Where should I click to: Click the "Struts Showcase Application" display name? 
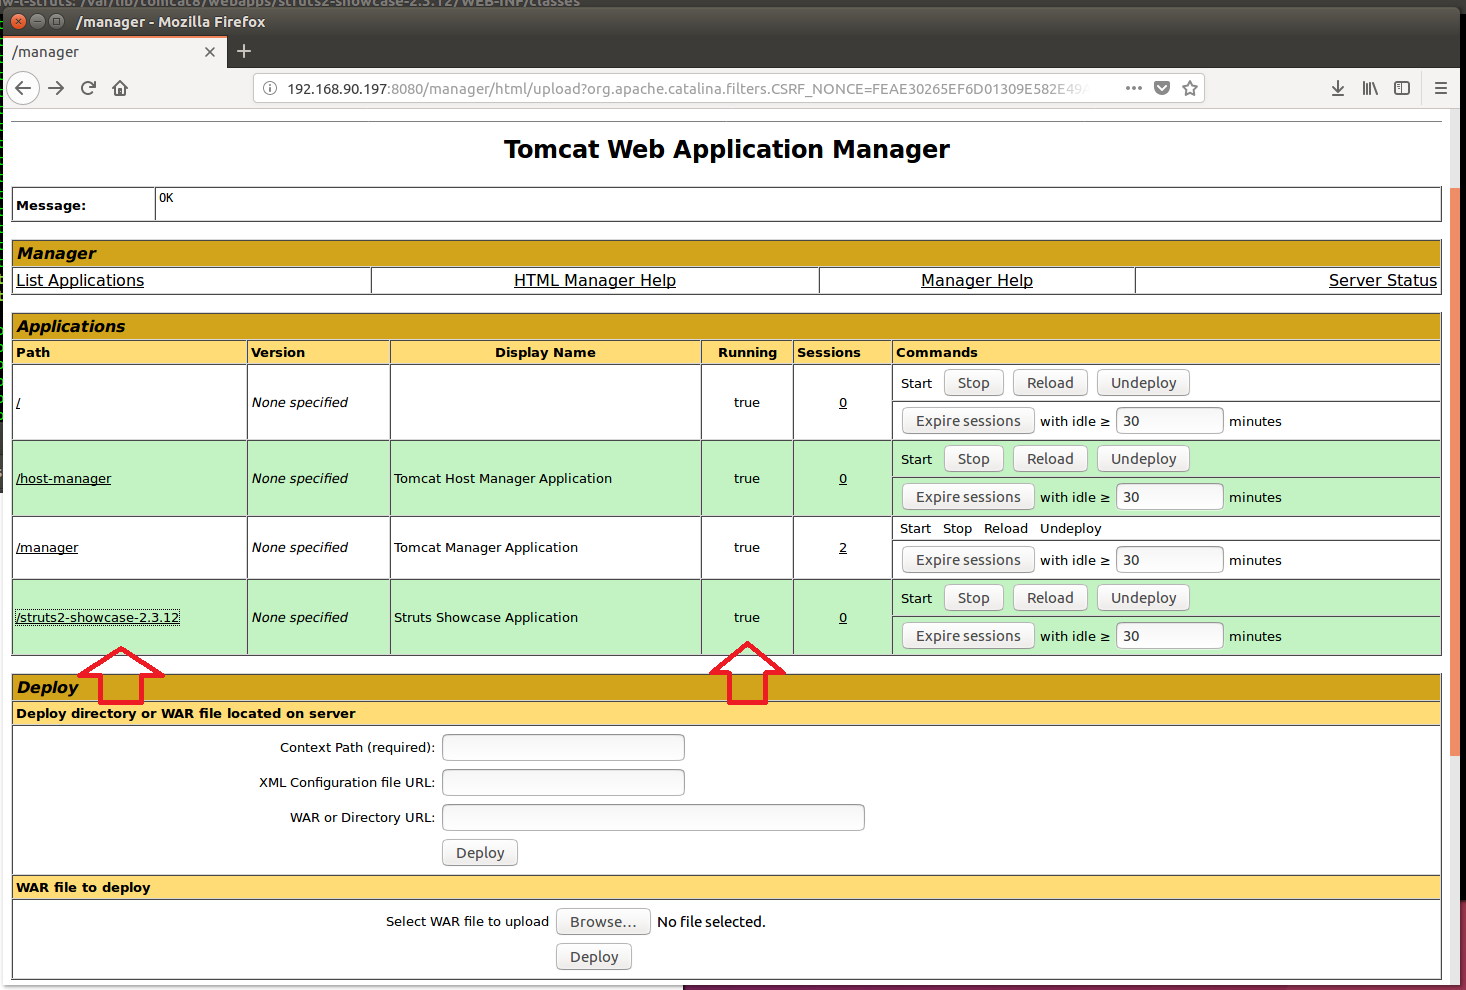click(486, 618)
